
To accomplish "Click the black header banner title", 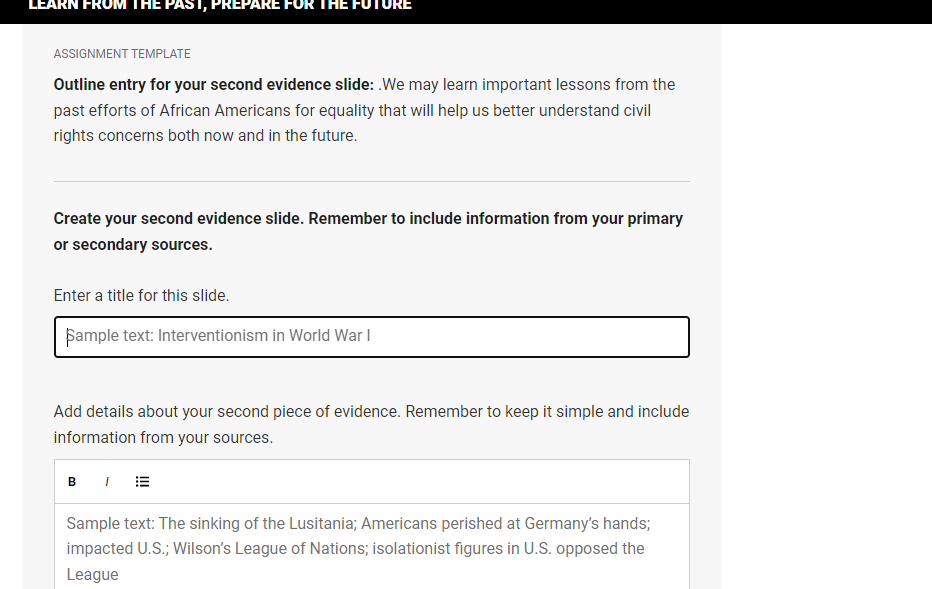I will [220, 5].
